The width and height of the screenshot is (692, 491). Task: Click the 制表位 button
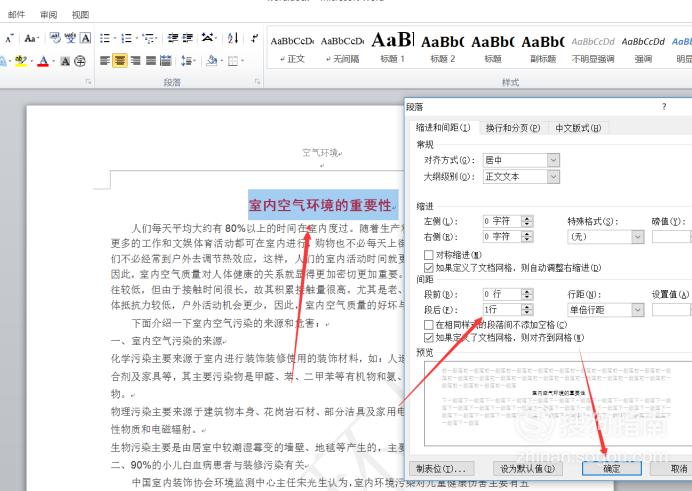tap(441, 469)
